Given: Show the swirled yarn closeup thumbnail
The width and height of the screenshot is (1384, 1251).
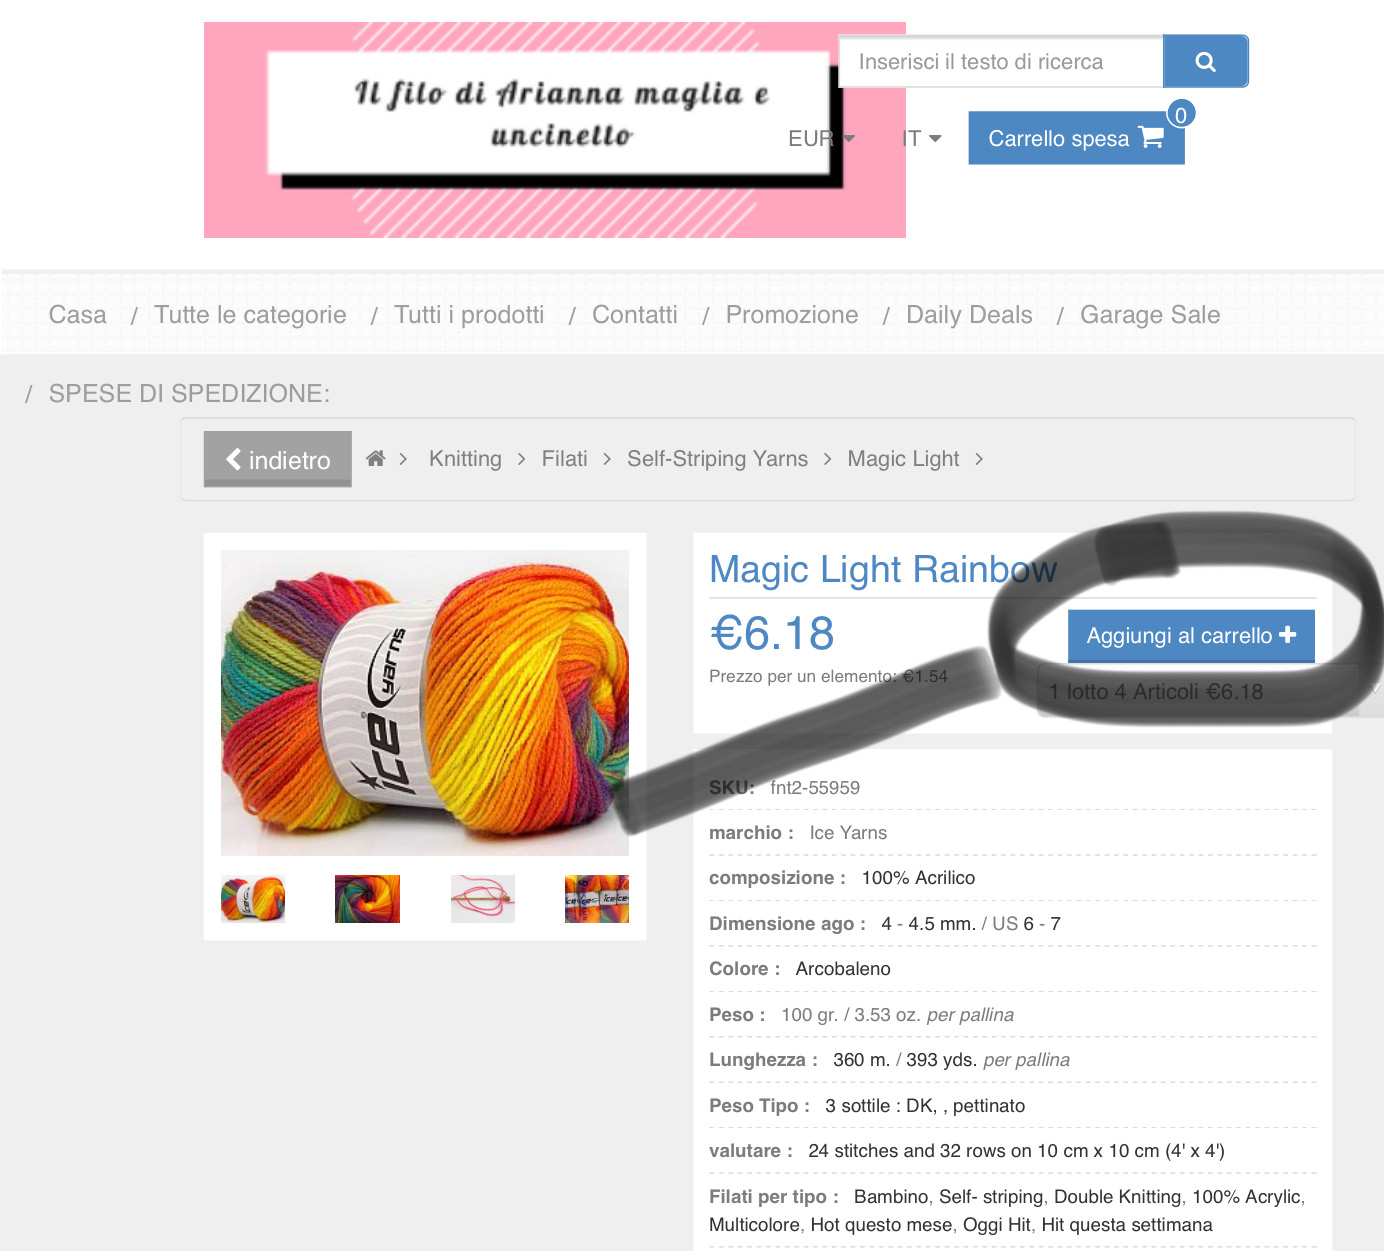Looking at the screenshot, I should coord(367,898).
